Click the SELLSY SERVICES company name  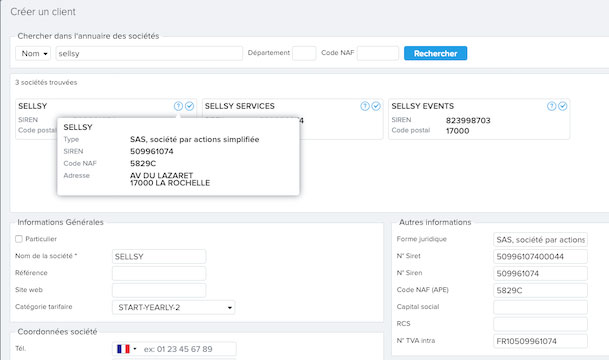pyautogui.click(x=240, y=106)
